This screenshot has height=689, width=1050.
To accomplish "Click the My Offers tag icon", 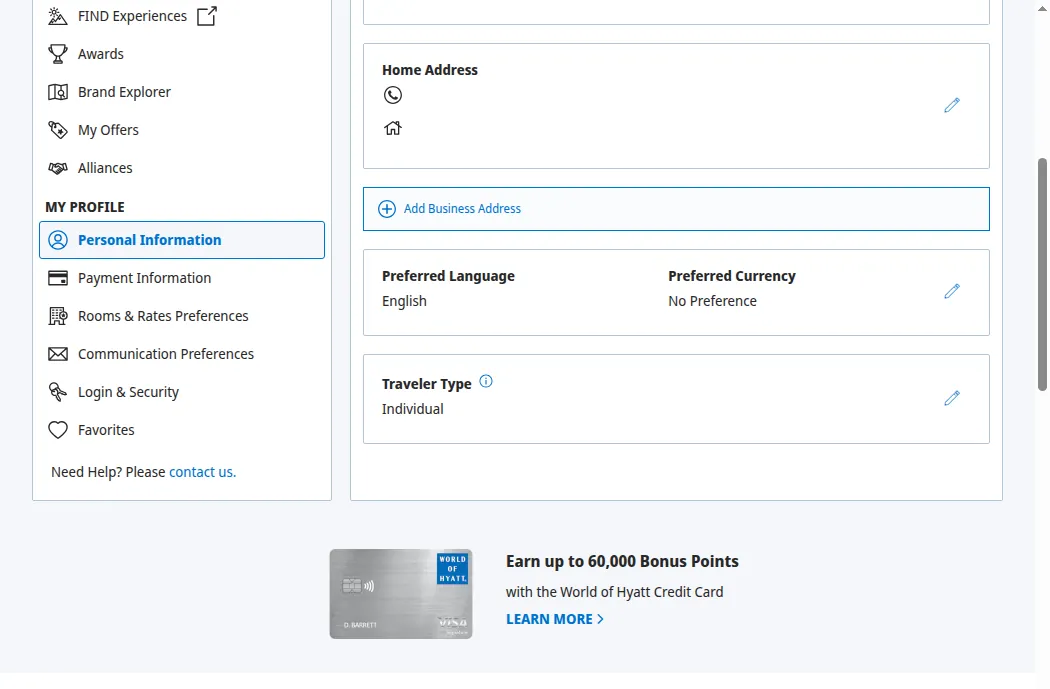I will pyautogui.click(x=58, y=130).
